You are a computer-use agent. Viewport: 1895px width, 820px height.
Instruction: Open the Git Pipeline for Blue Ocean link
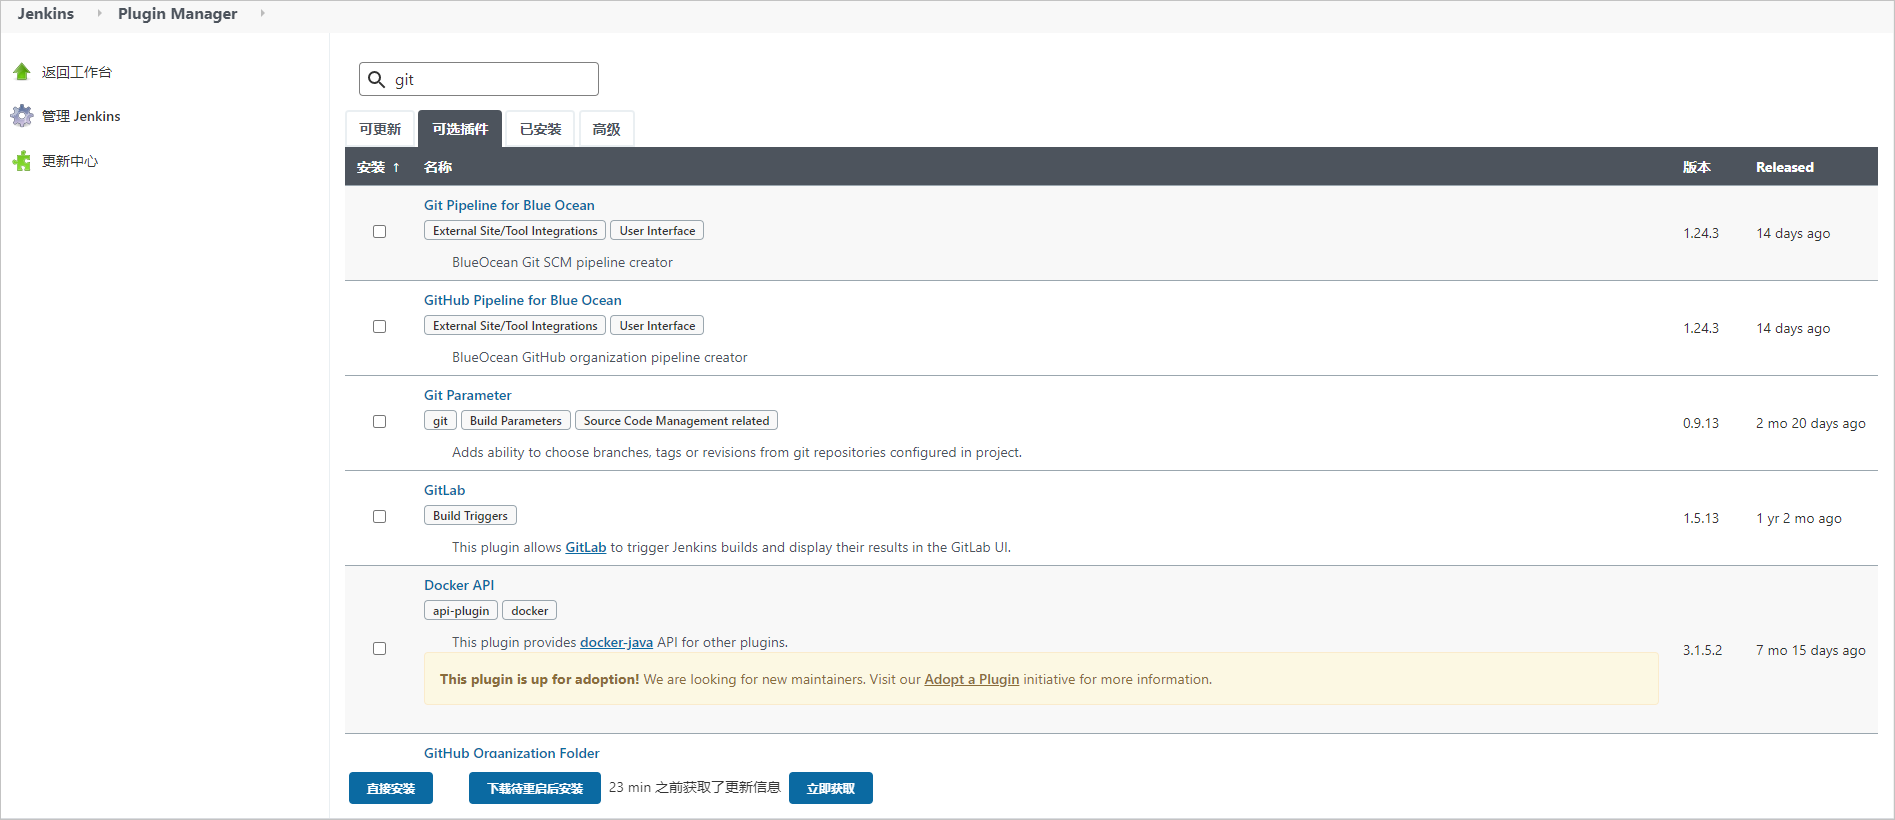(x=509, y=205)
